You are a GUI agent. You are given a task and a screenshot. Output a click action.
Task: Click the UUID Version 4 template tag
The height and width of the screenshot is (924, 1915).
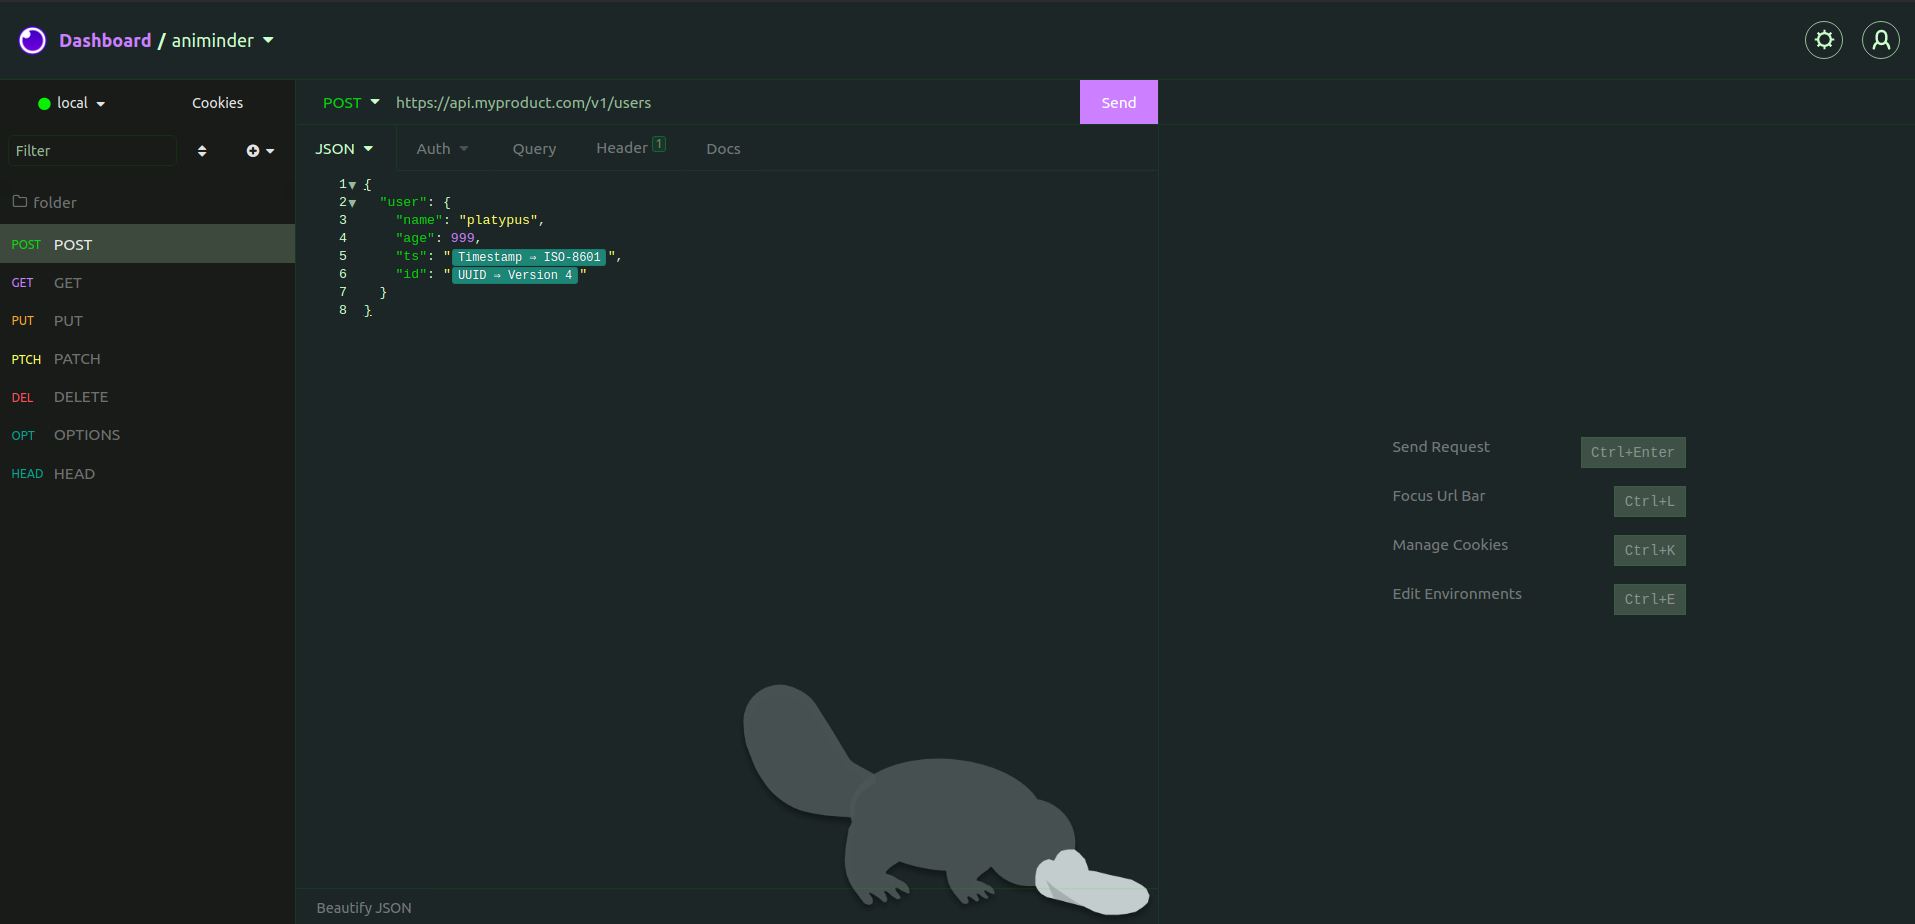(x=515, y=275)
